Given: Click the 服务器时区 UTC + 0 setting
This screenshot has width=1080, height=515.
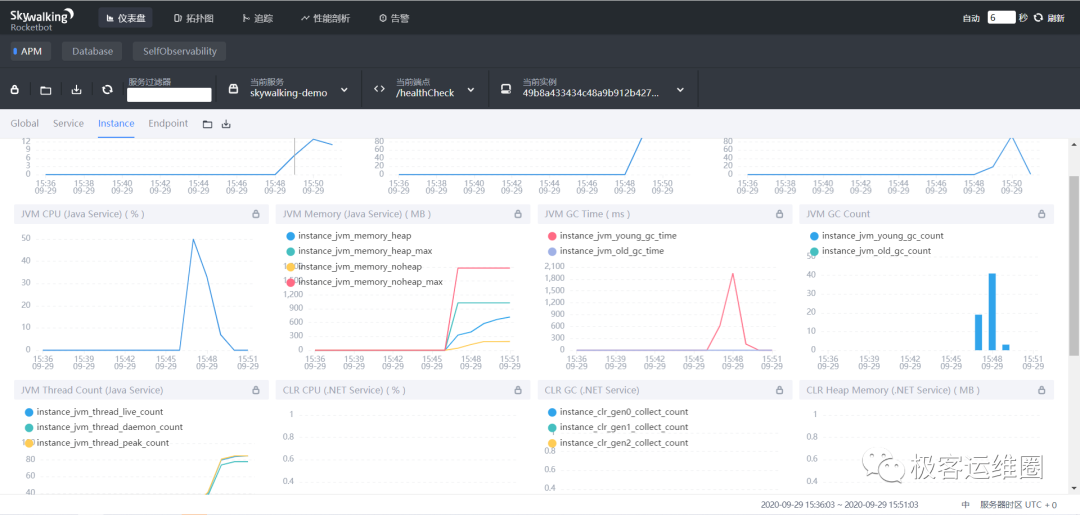Looking at the screenshot, I should tap(1018, 505).
